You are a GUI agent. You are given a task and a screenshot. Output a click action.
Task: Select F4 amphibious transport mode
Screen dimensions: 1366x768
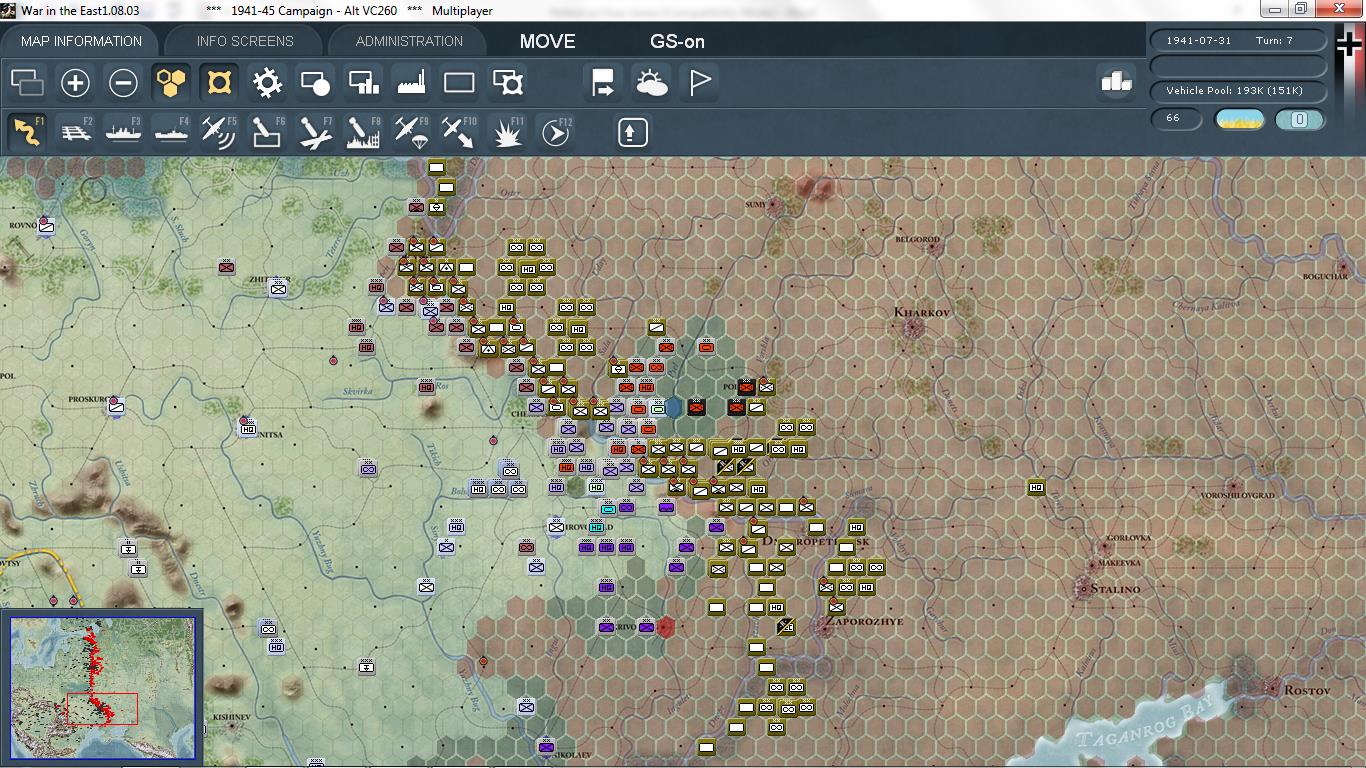coord(171,132)
